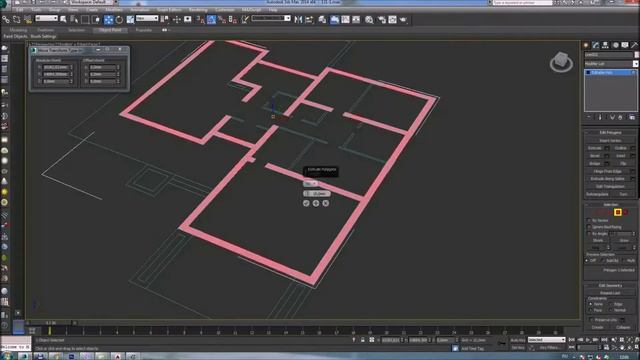The width and height of the screenshot is (640, 360).
Task: Toggle the 3D Snaps button
Action: coord(200,19)
